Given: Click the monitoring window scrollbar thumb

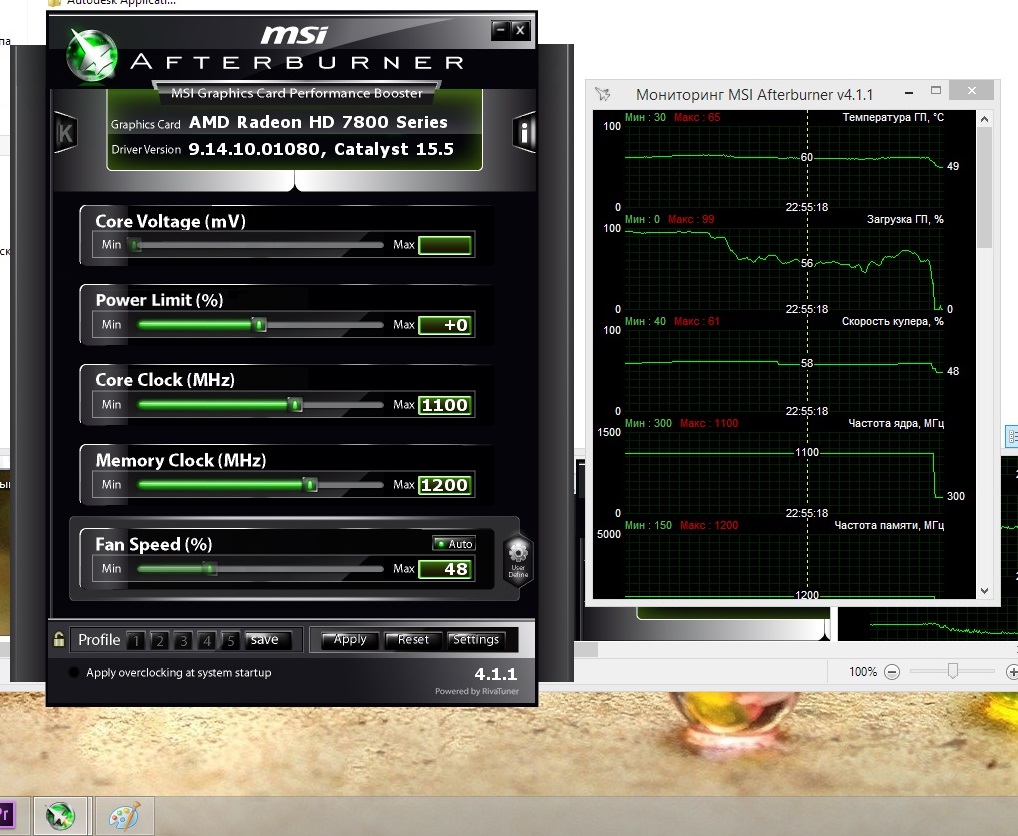Looking at the screenshot, I should tap(984, 187).
